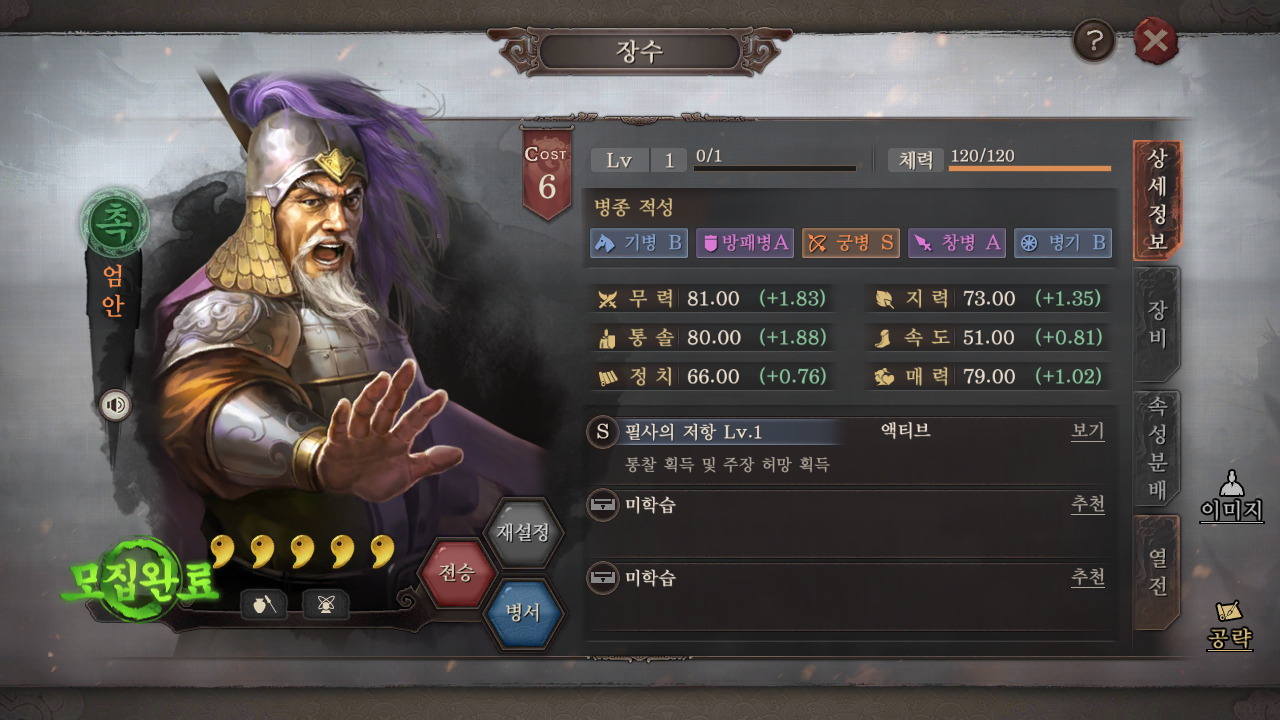The width and height of the screenshot is (1280, 720).
Task: Select the 방패병A shield troop icon
Action: (x=745, y=243)
